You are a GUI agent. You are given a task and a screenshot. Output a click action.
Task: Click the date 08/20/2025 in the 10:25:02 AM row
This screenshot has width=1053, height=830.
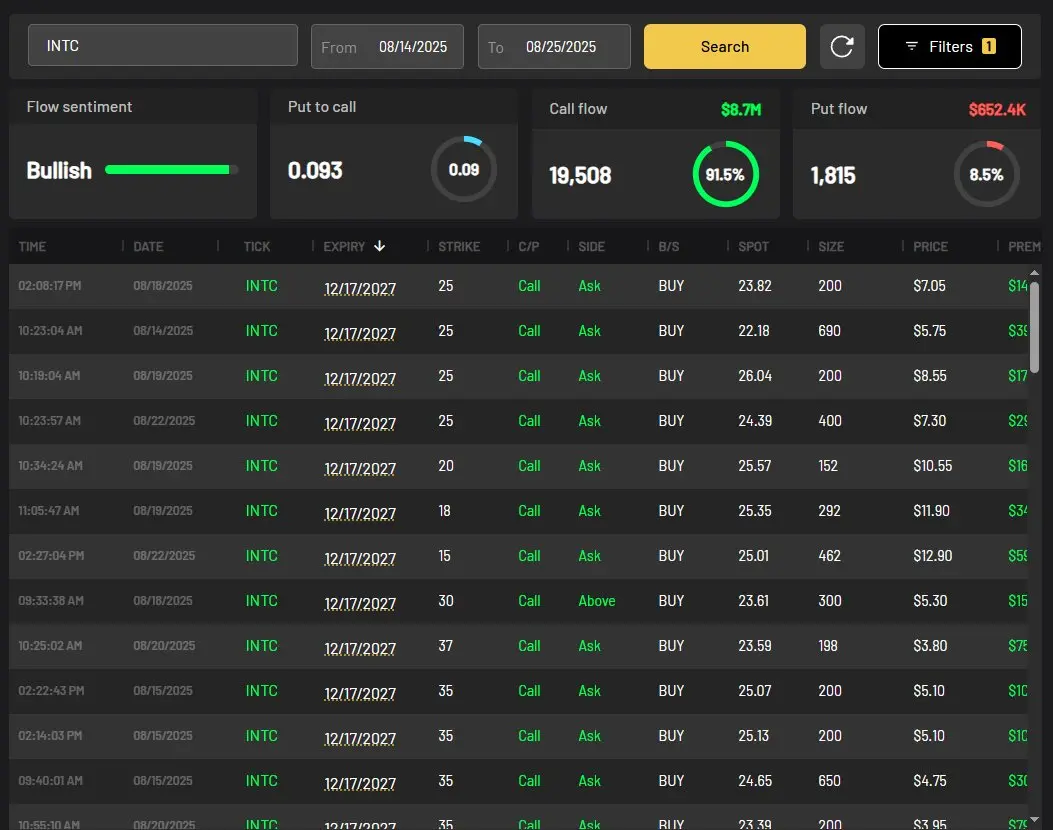click(164, 645)
